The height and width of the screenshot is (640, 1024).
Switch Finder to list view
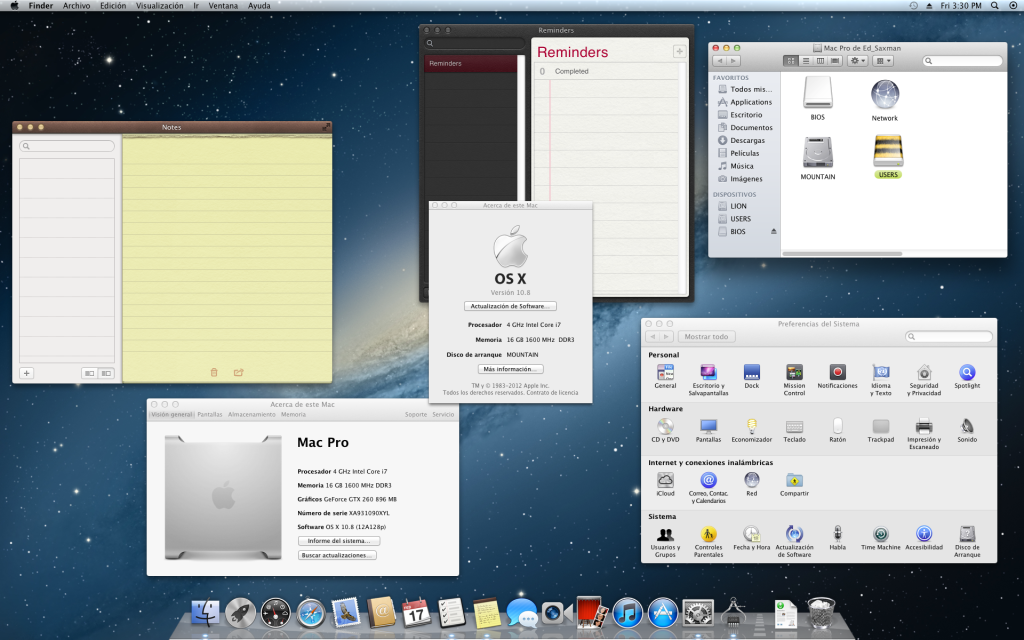(x=805, y=61)
